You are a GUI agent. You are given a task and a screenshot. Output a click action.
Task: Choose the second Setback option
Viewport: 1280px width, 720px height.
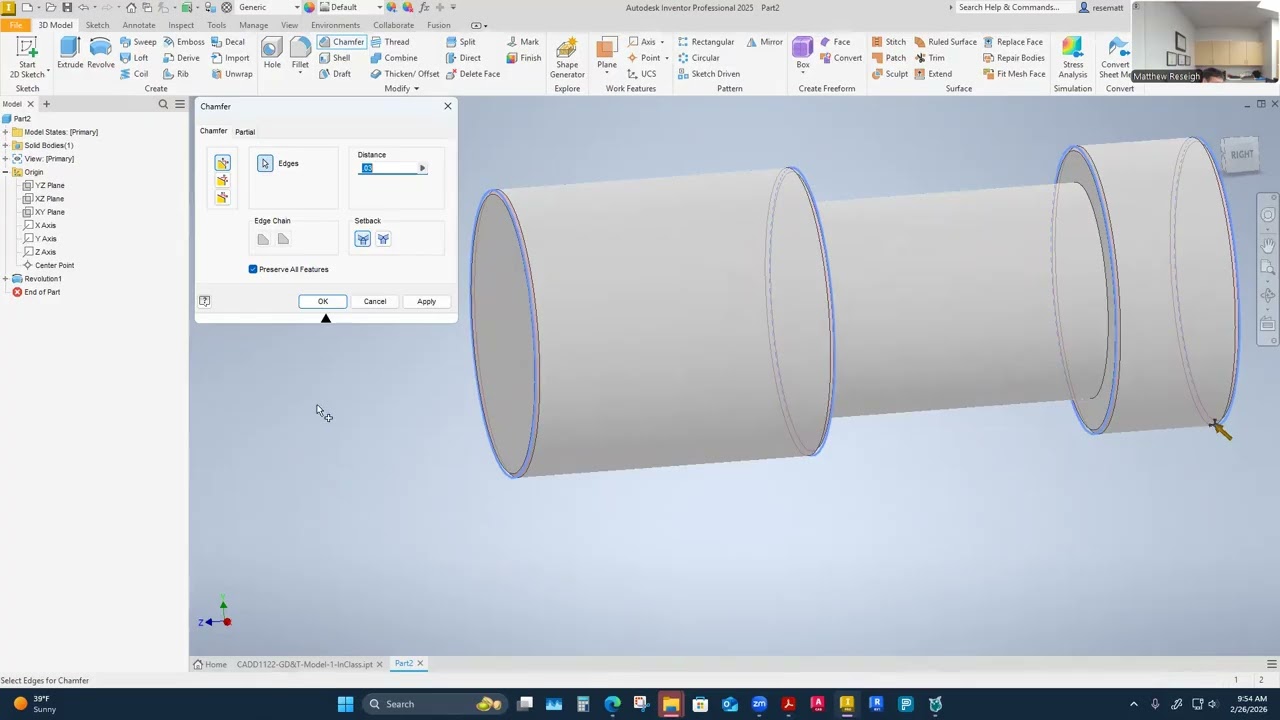(x=383, y=239)
